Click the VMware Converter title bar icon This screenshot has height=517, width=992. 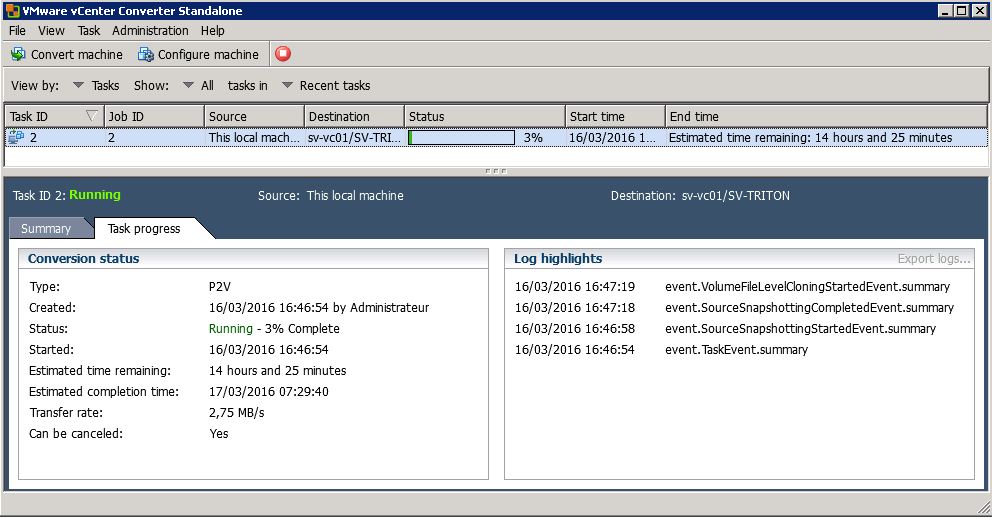tap(12, 11)
